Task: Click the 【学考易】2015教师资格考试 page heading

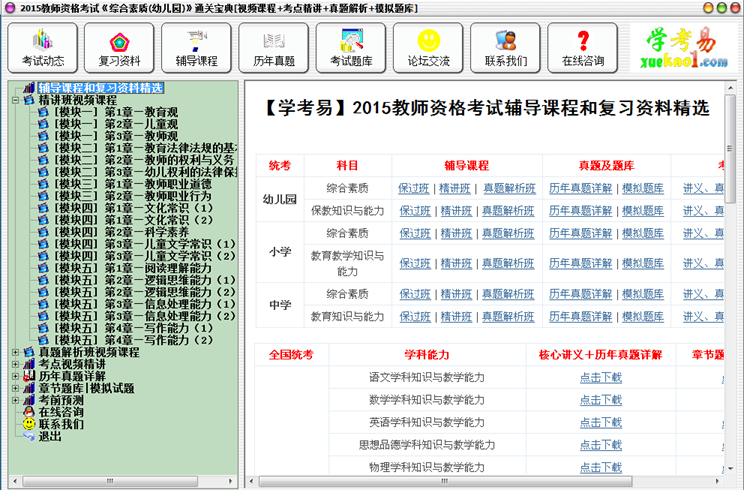Action: click(485, 108)
